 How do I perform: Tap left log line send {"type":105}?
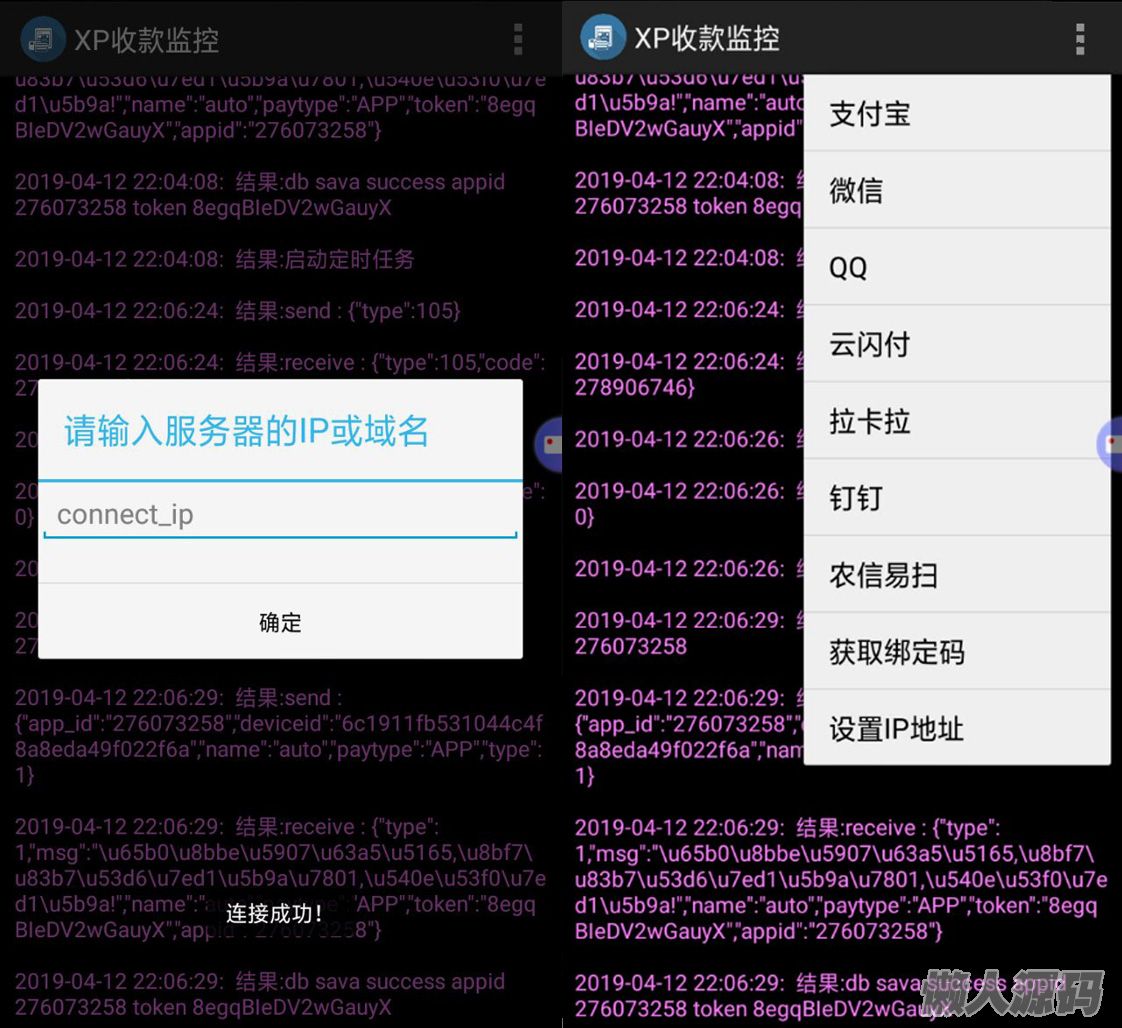(238, 310)
